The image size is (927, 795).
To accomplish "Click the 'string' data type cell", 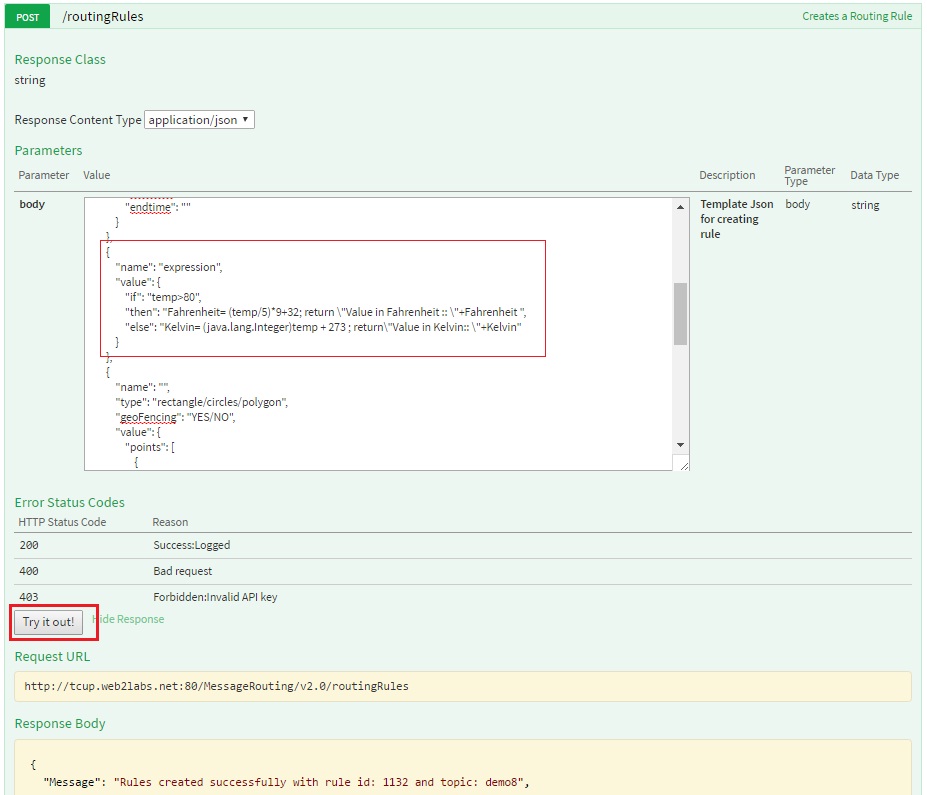I will click(x=865, y=205).
